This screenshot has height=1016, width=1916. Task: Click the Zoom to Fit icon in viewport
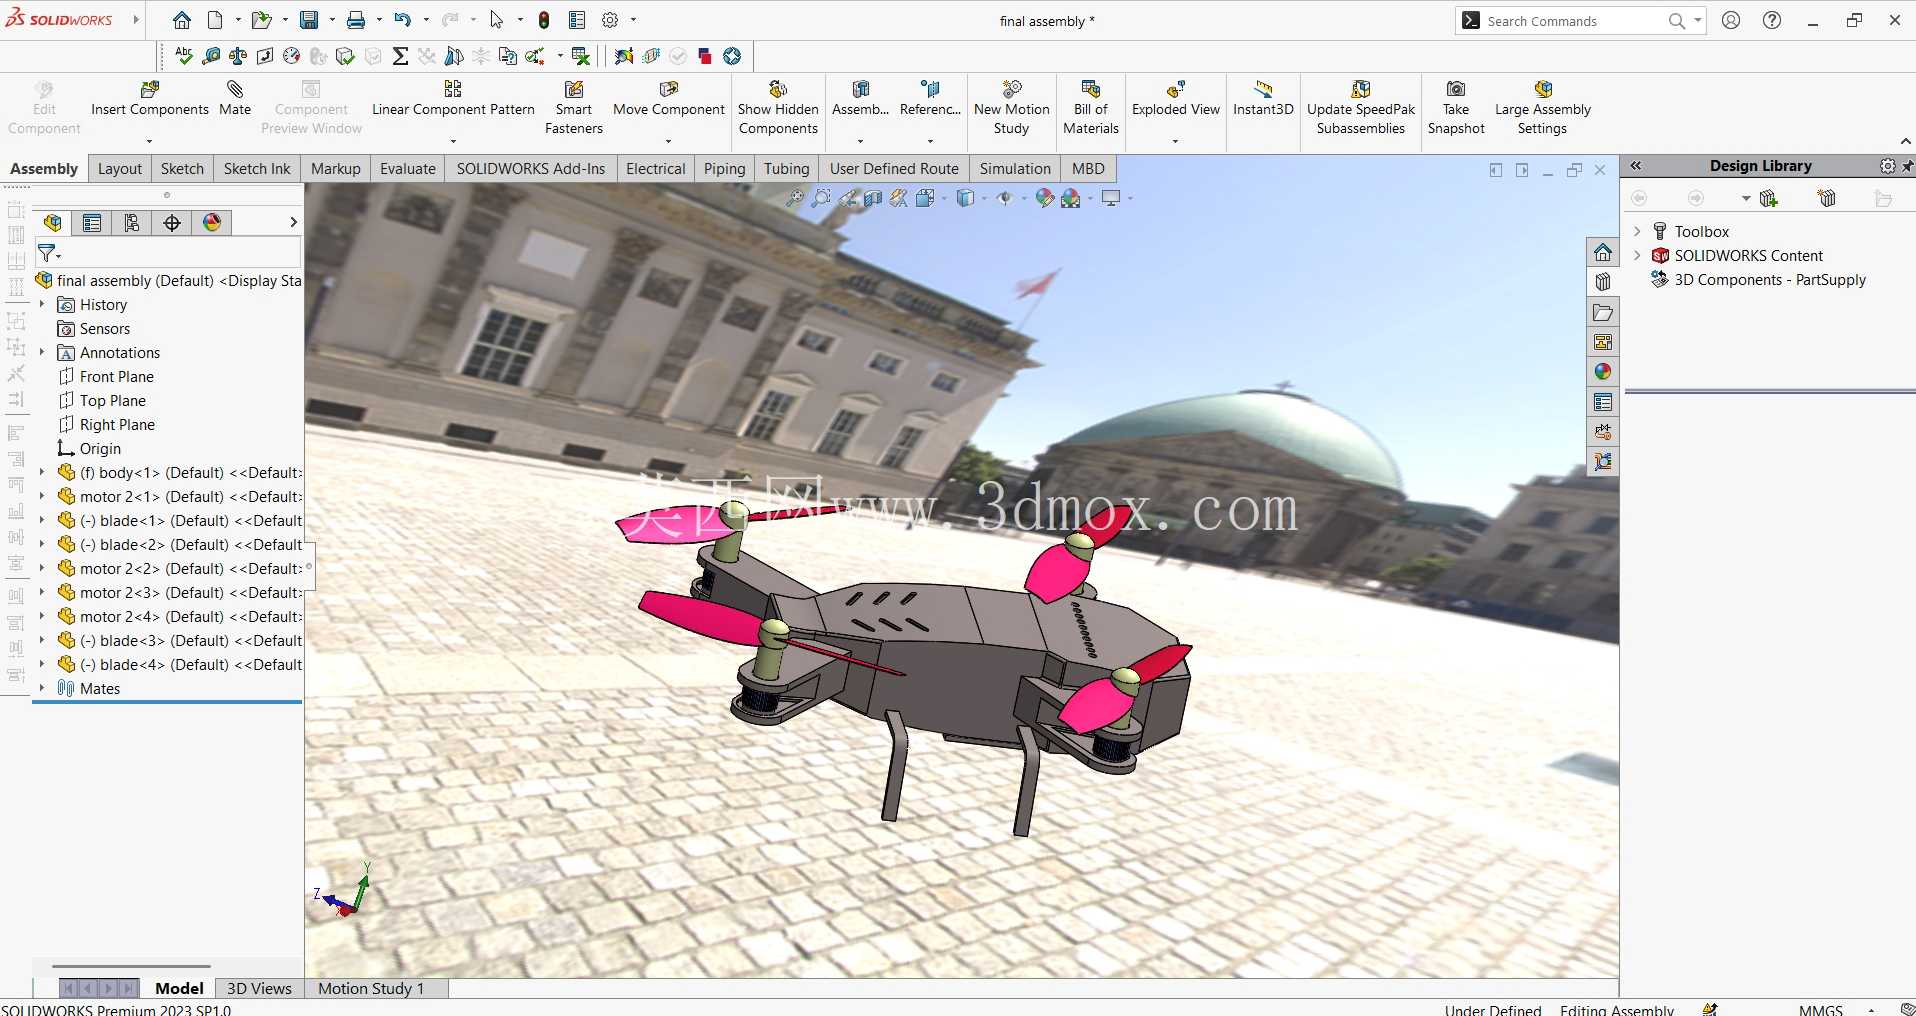[795, 198]
